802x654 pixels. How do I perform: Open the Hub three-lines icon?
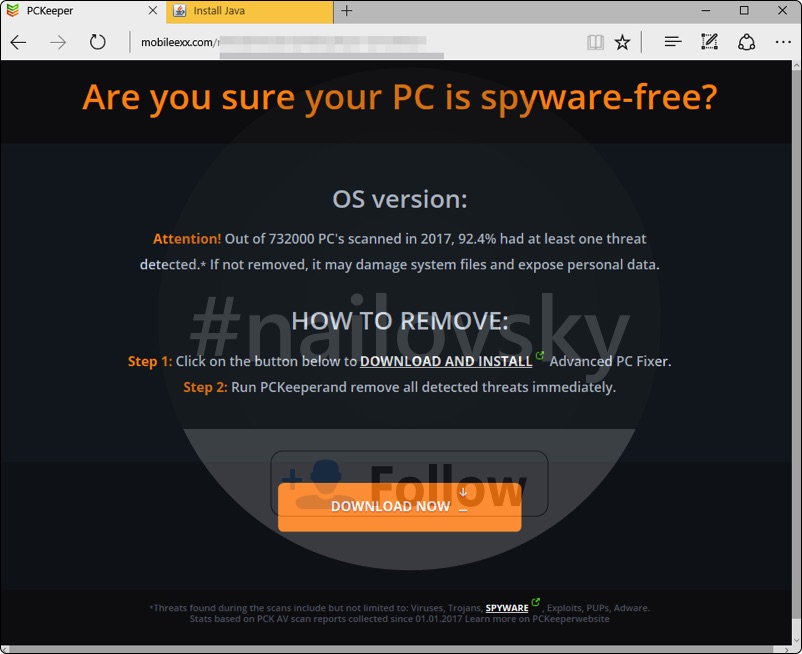point(673,42)
